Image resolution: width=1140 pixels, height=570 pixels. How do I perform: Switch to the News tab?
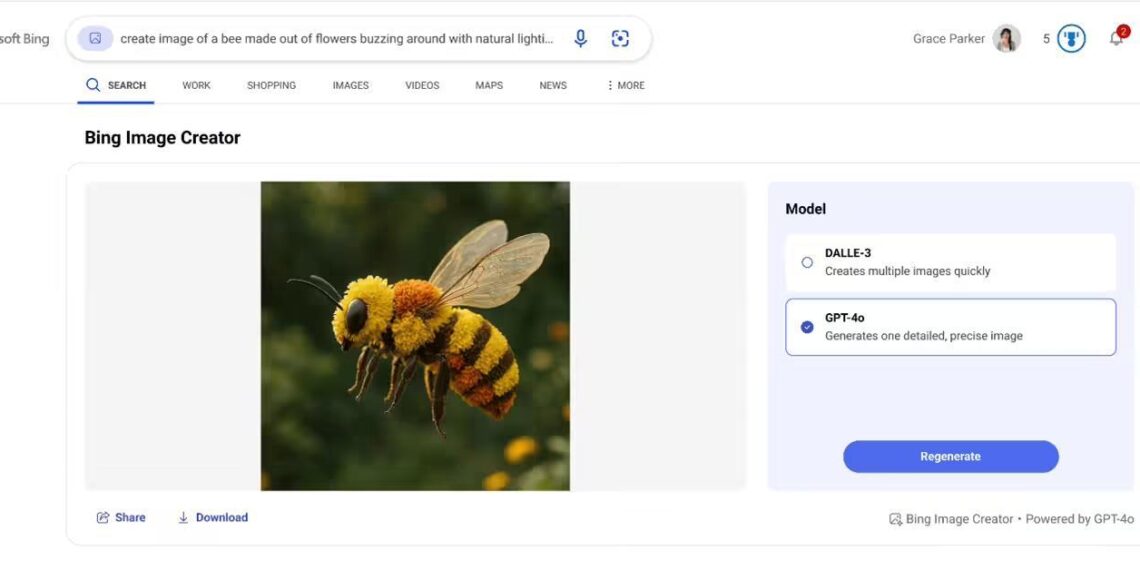553,86
